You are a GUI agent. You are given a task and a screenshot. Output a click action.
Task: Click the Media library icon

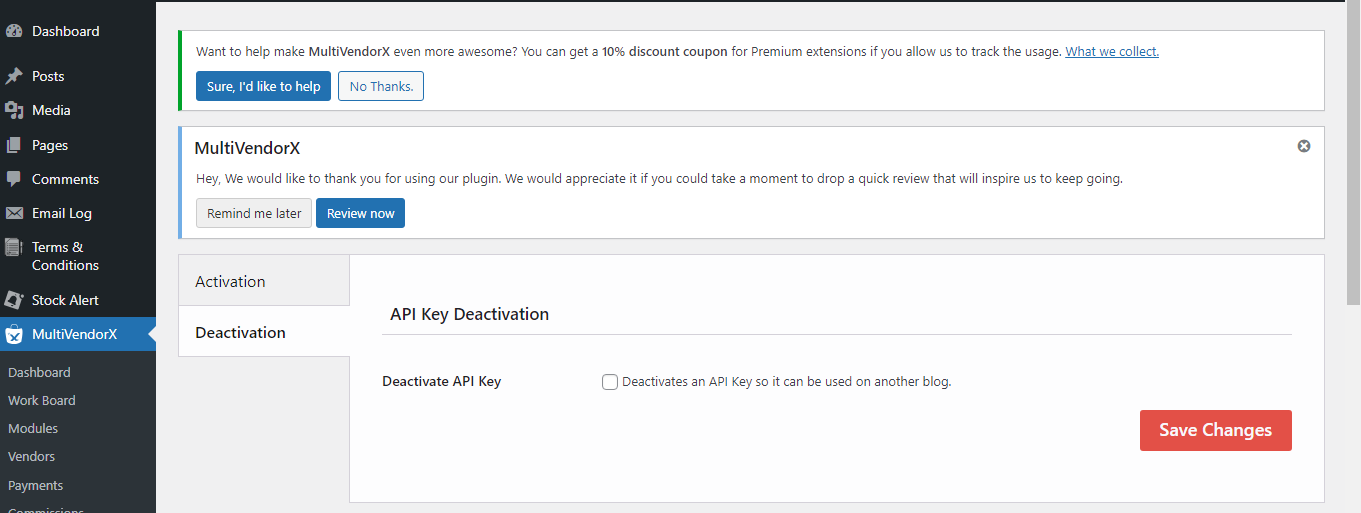[14, 110]
